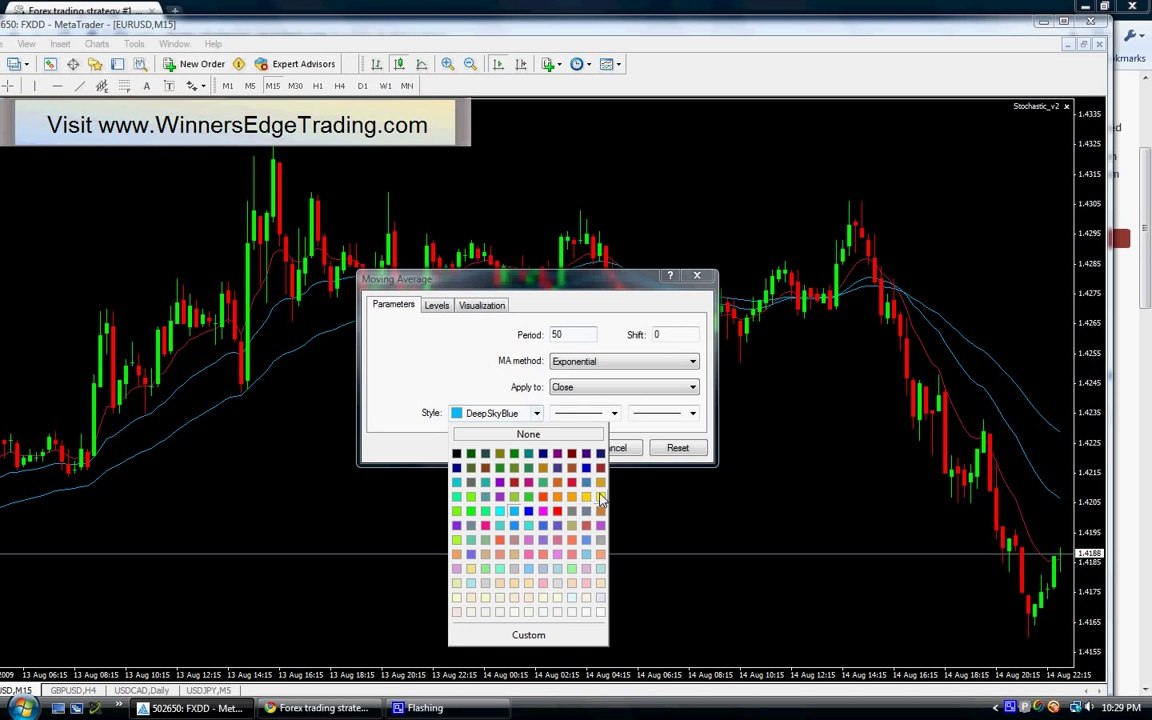This screenshot has width=1152, height=720.
Task: Expand the Periods clock dropdown arrow
Action: coord(589,64)
